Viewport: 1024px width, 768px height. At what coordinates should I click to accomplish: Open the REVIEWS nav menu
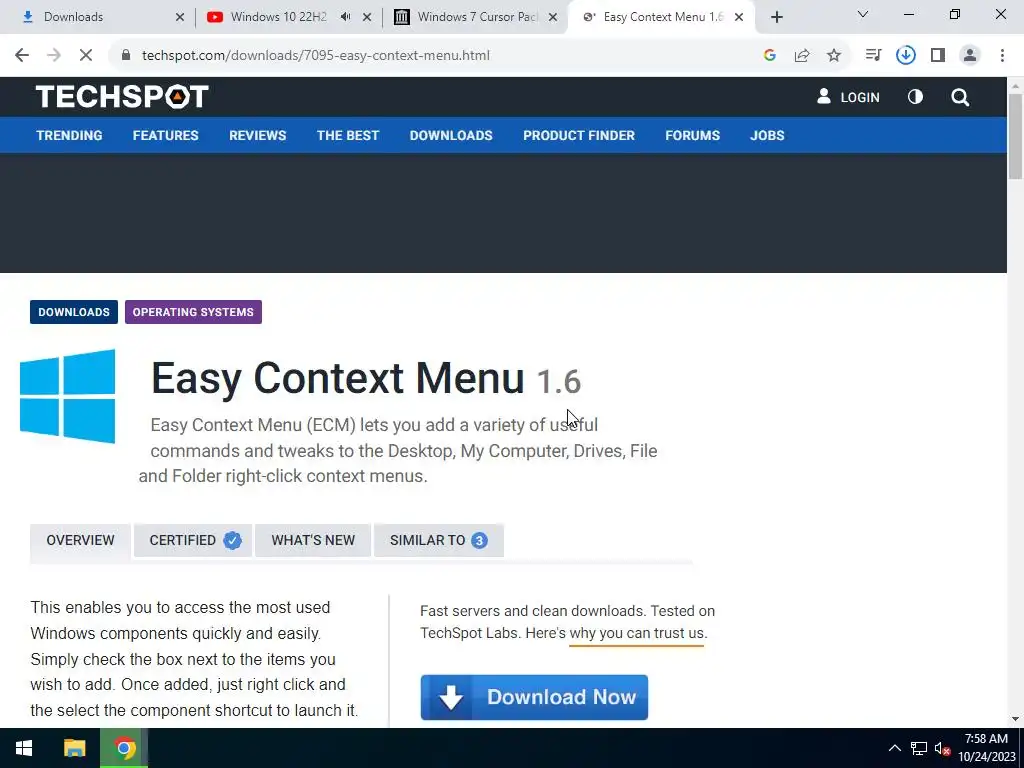click(x=257, y=135)
